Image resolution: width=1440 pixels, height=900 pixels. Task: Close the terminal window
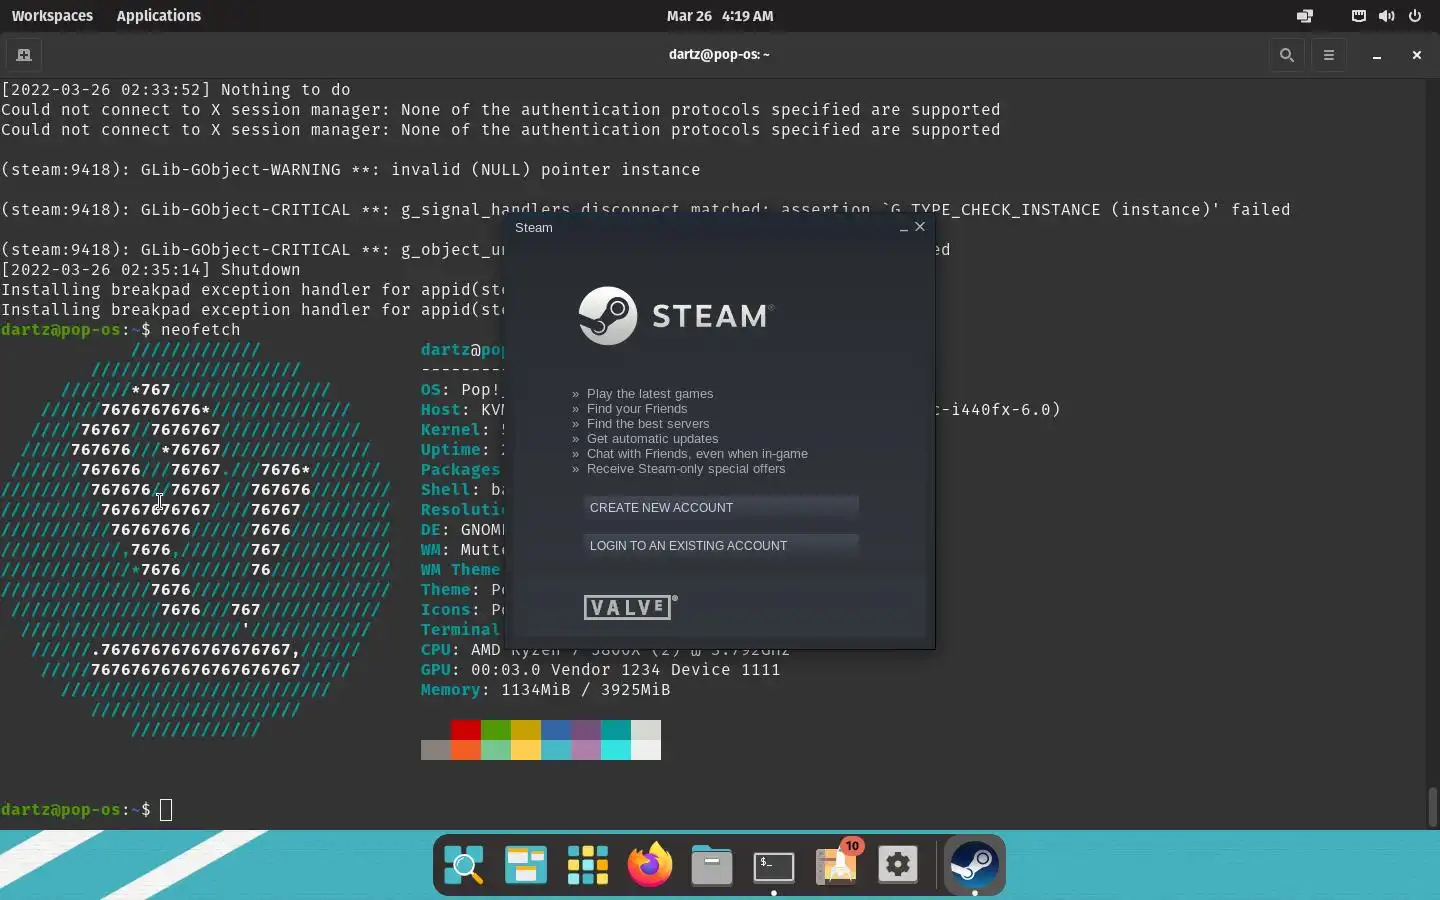[x=1416, y=55]
